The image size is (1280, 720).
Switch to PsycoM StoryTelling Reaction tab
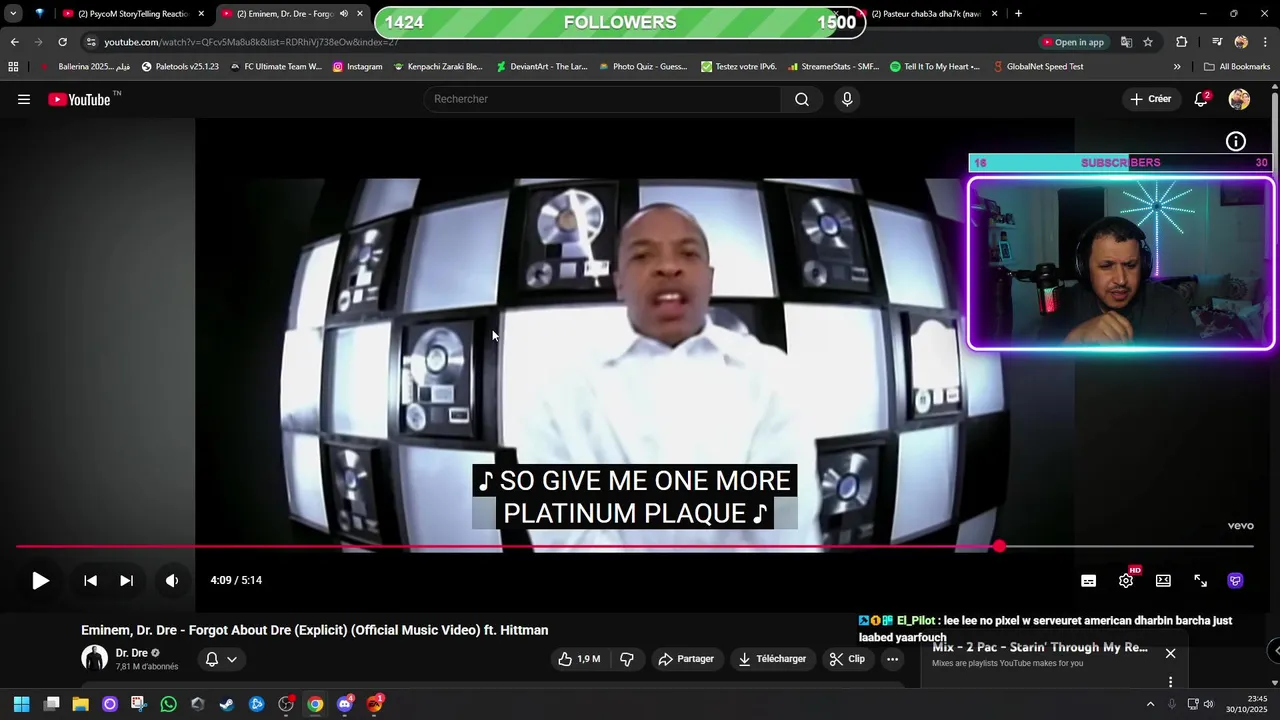tap(133, 14)
